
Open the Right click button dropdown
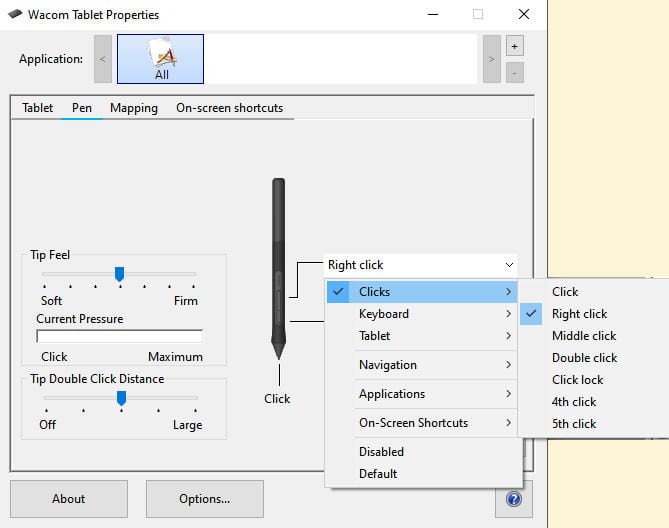420,265
